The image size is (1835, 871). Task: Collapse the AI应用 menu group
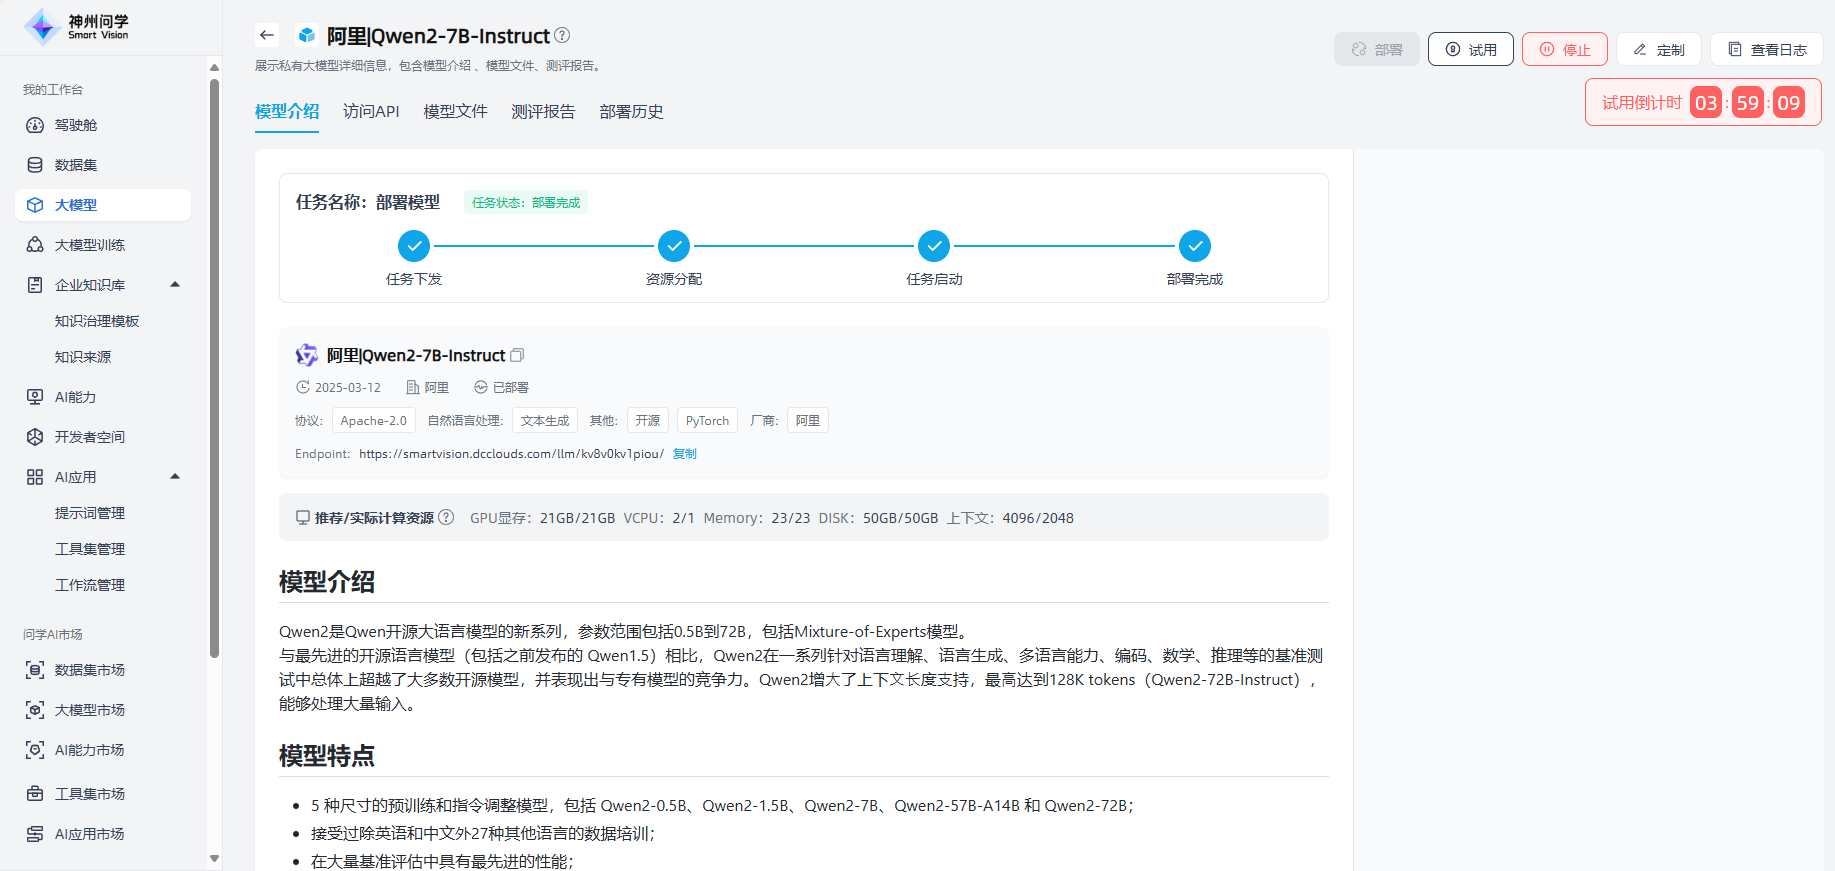(x=175, y=477)
